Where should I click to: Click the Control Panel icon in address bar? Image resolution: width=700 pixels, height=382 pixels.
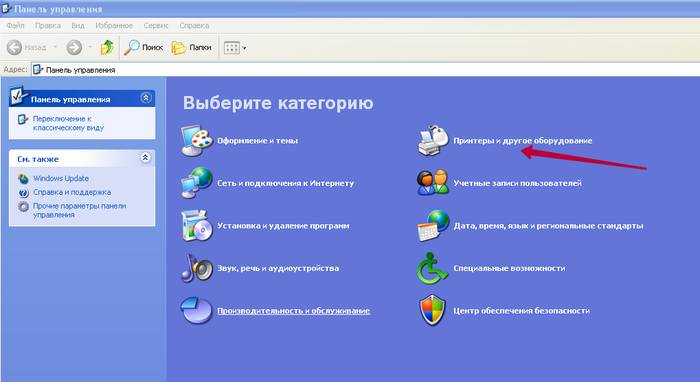38,70
